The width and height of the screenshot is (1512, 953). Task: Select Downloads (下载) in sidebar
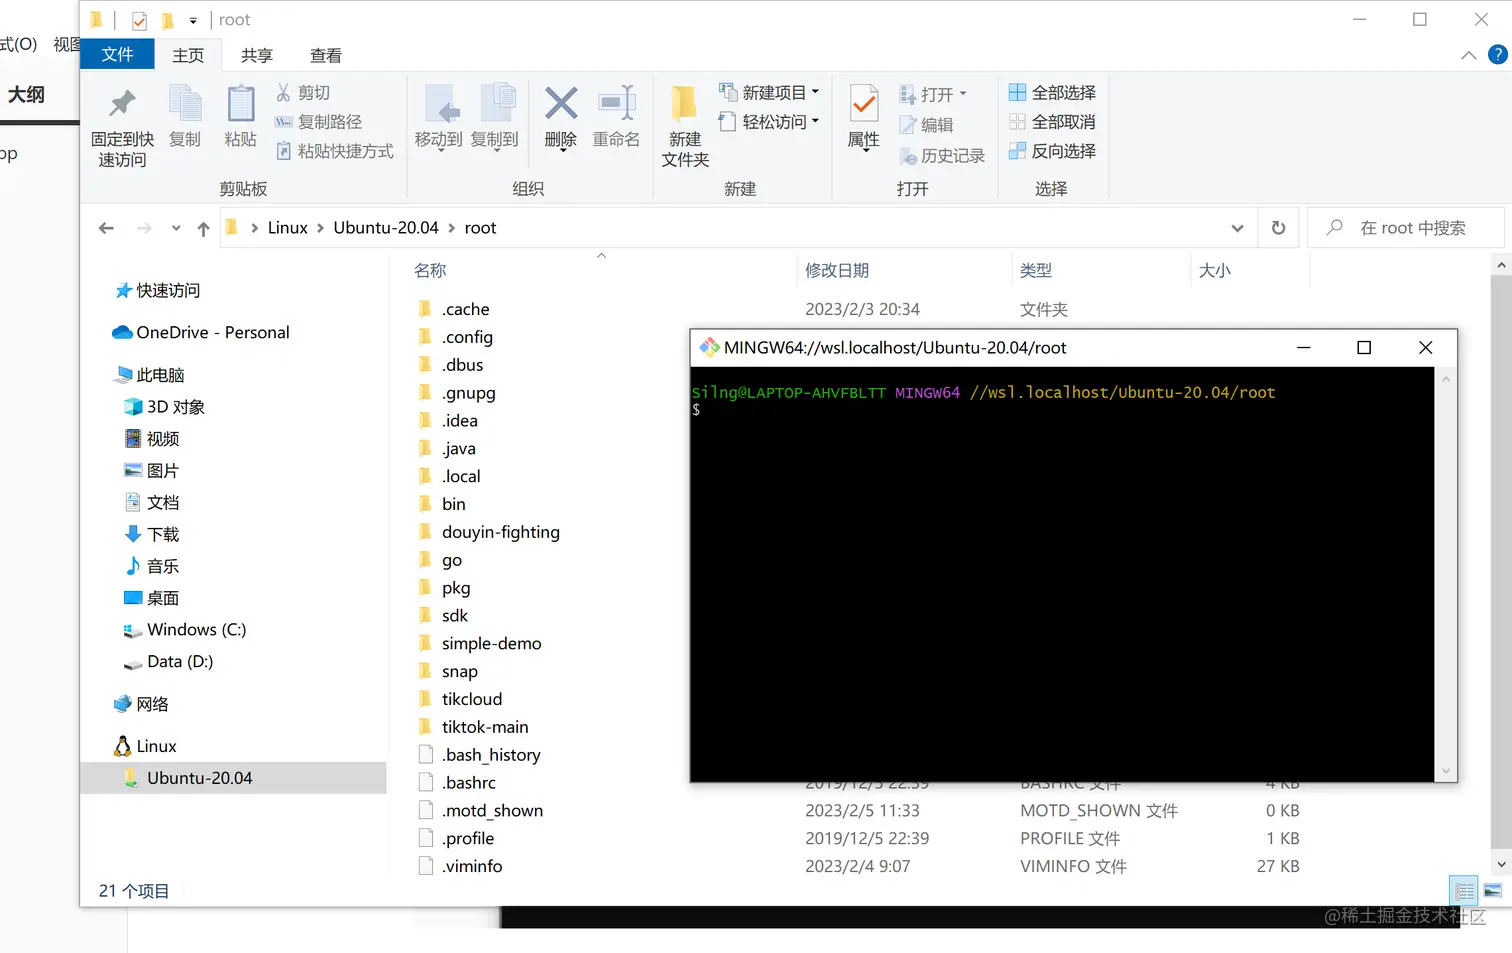click(x=152, y=534)
